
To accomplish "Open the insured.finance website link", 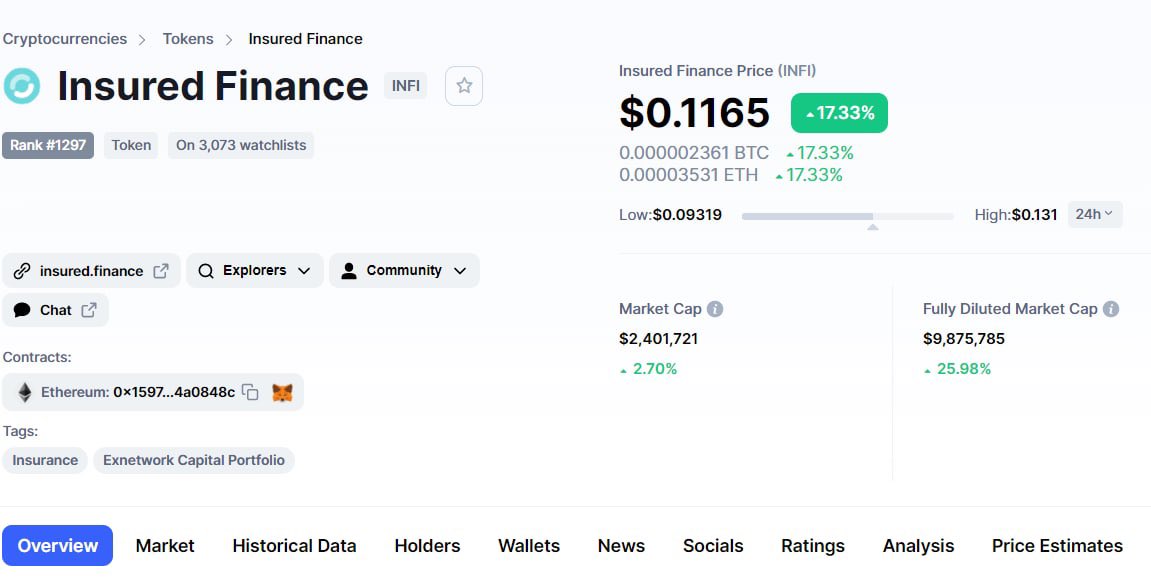I will coord(91,271).
